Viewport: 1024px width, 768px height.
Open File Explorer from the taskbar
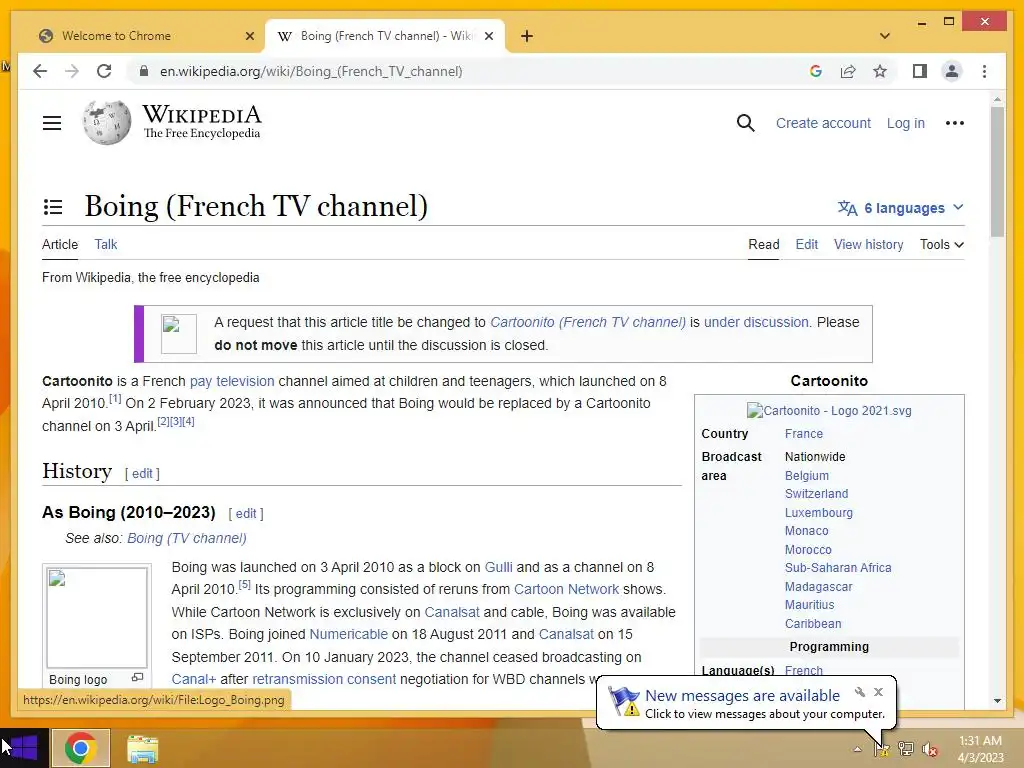[142, 748]
